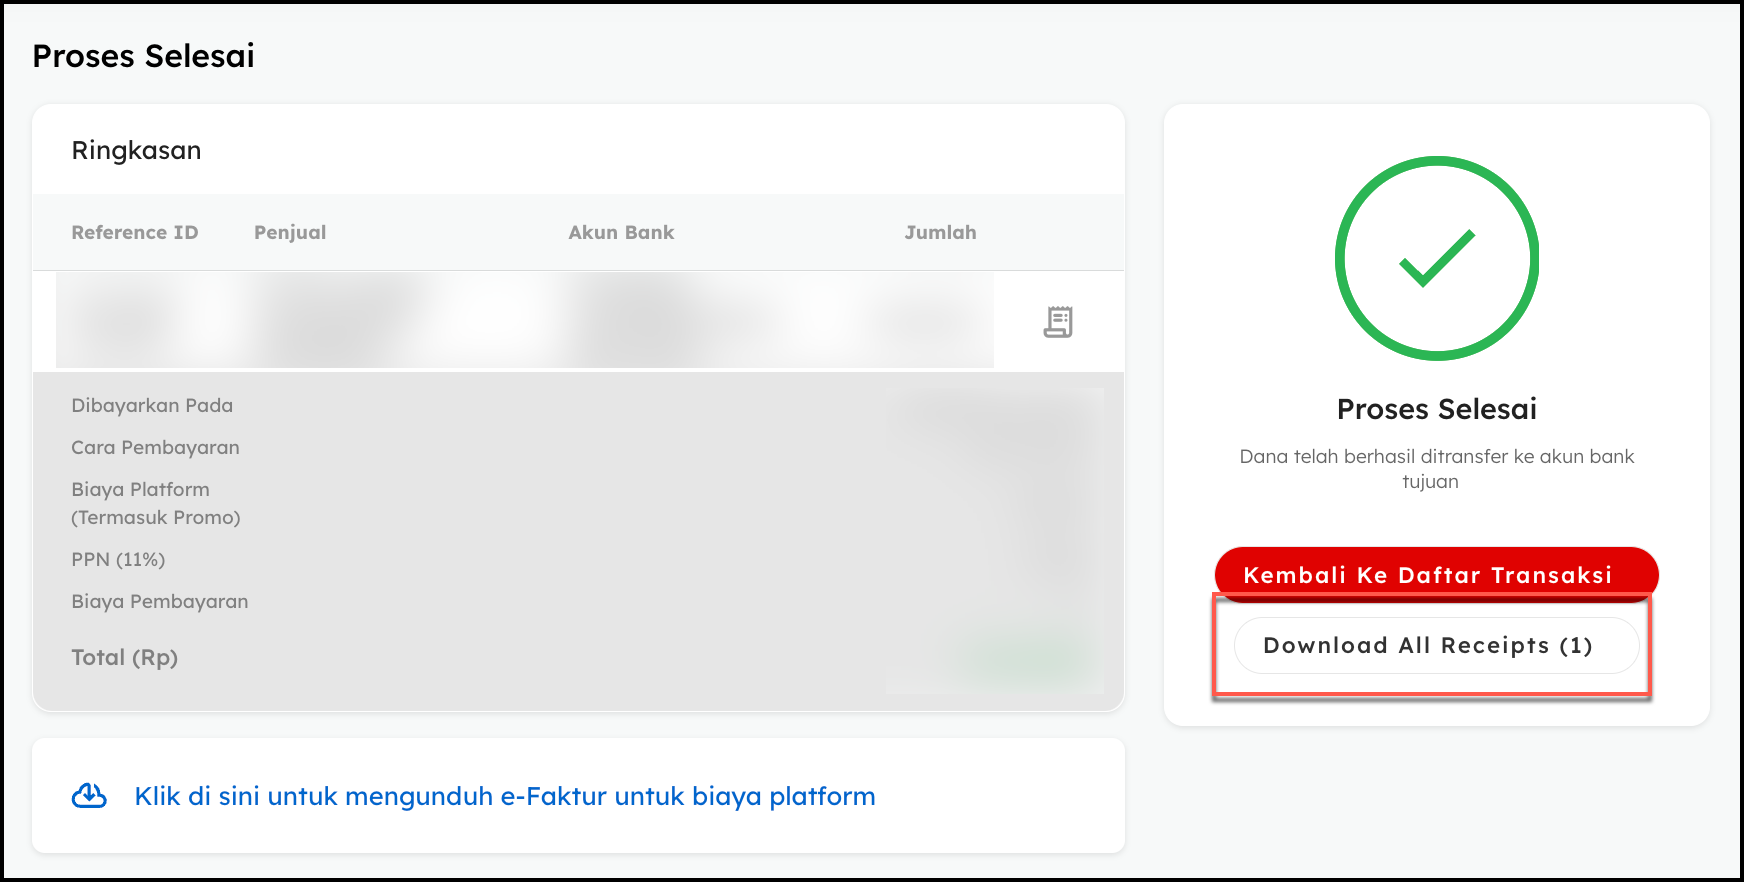The width and height of the screenshot is (1744, 882).
Task: Click the Jumlah column header
Action: pyautogui.click(x=940, y=232)
